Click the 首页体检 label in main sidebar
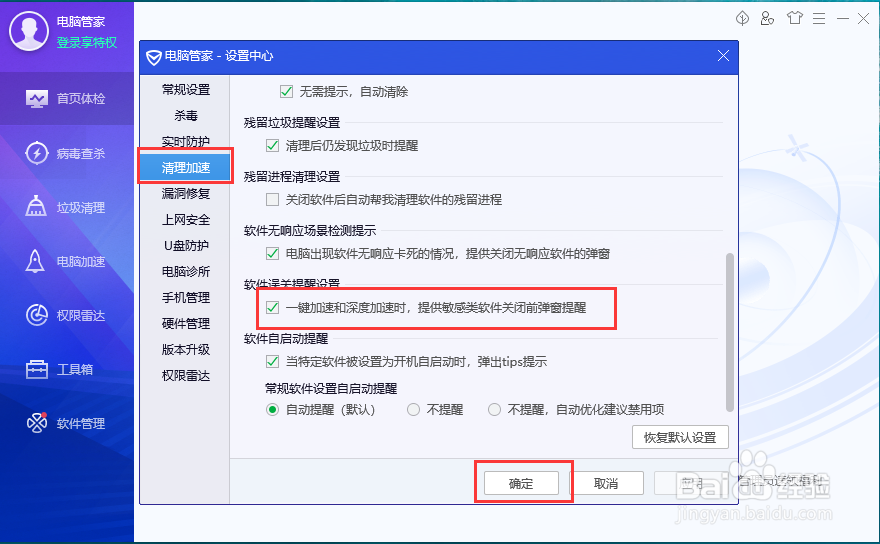880x544 pixels. click(81, 99)
